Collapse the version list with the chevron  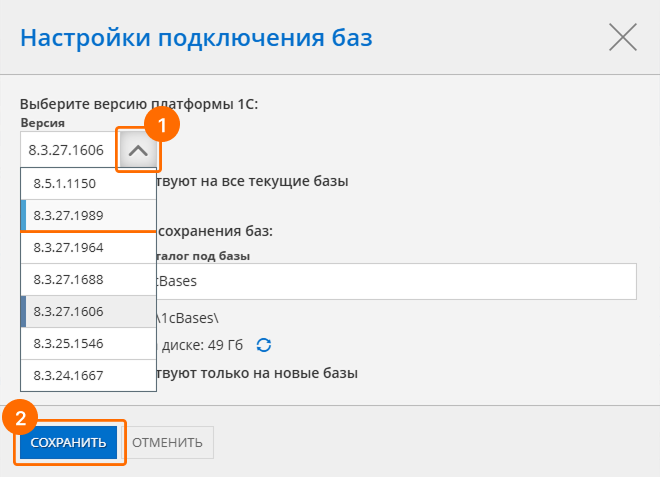coord(138,151)
